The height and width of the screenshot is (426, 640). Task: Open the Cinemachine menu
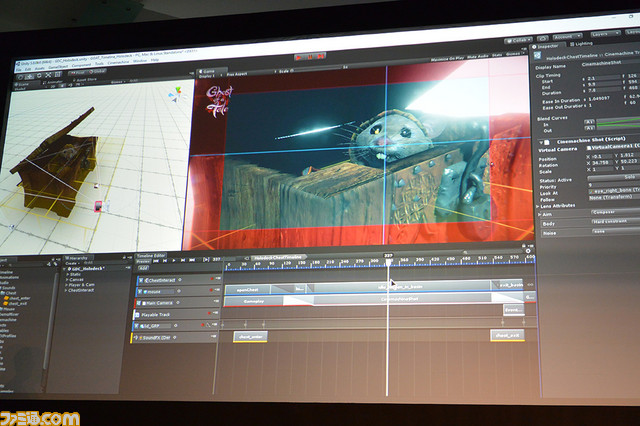tap(118, 62)
